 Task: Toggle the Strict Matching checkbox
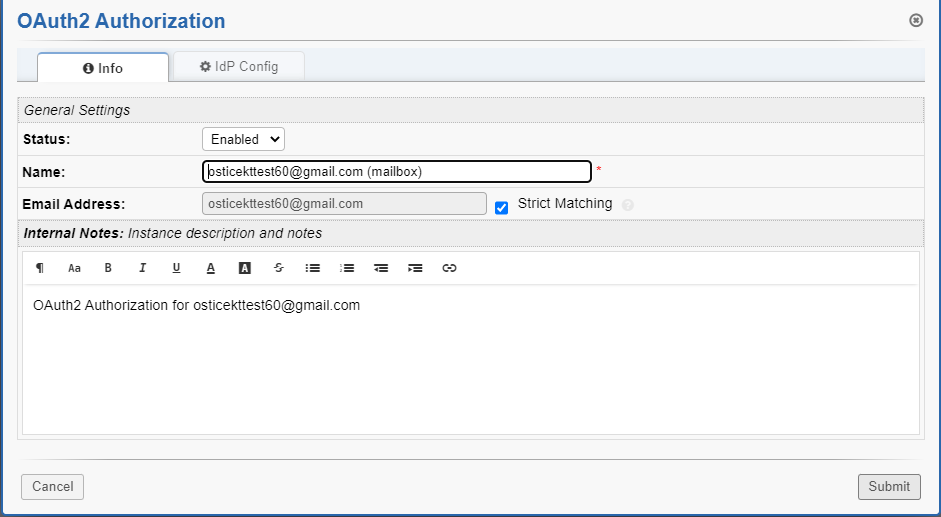pyautogui.click(x=502, y=207)
